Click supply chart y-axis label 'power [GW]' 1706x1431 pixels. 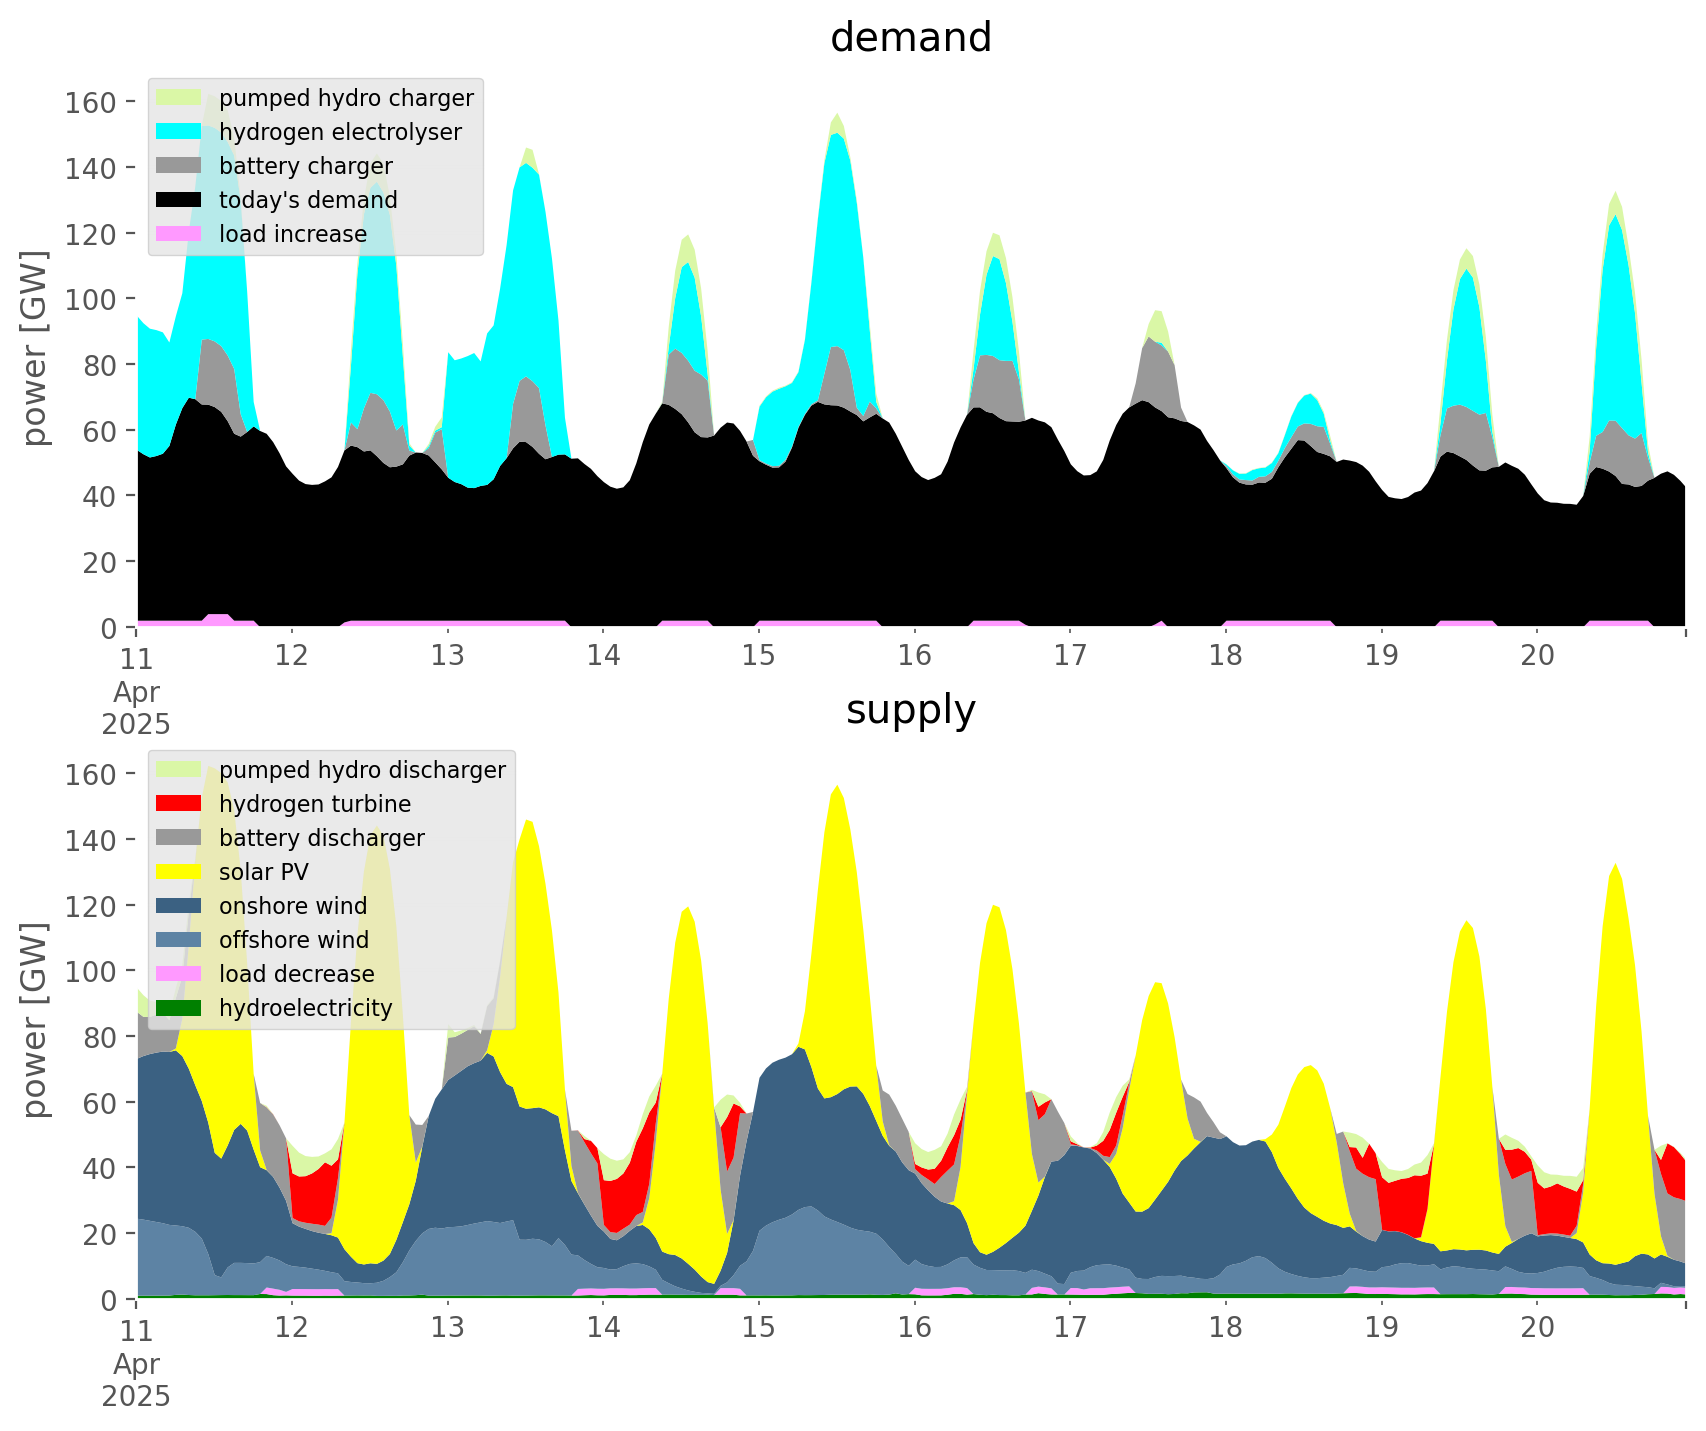(x=36, y=1021)
